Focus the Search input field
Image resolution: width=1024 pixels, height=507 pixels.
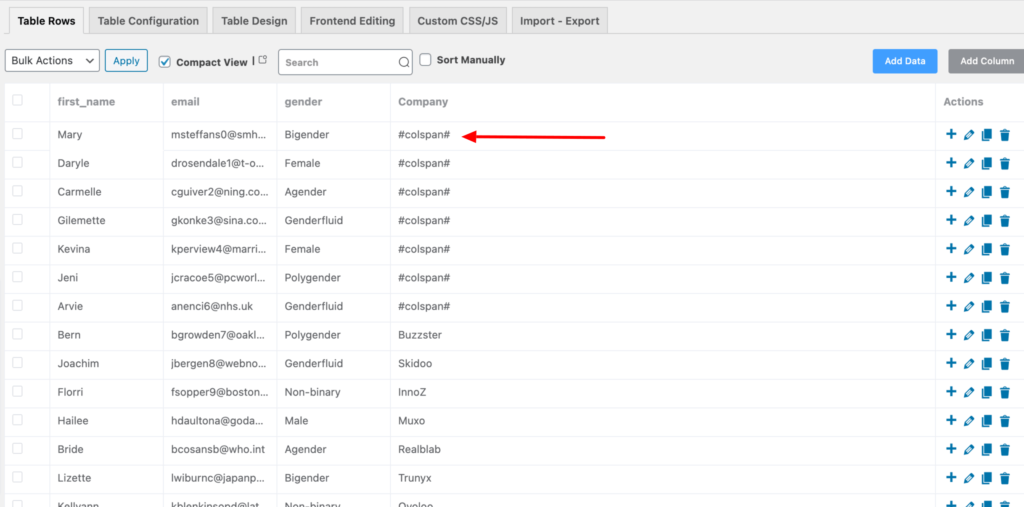click(x=338, y=62)
